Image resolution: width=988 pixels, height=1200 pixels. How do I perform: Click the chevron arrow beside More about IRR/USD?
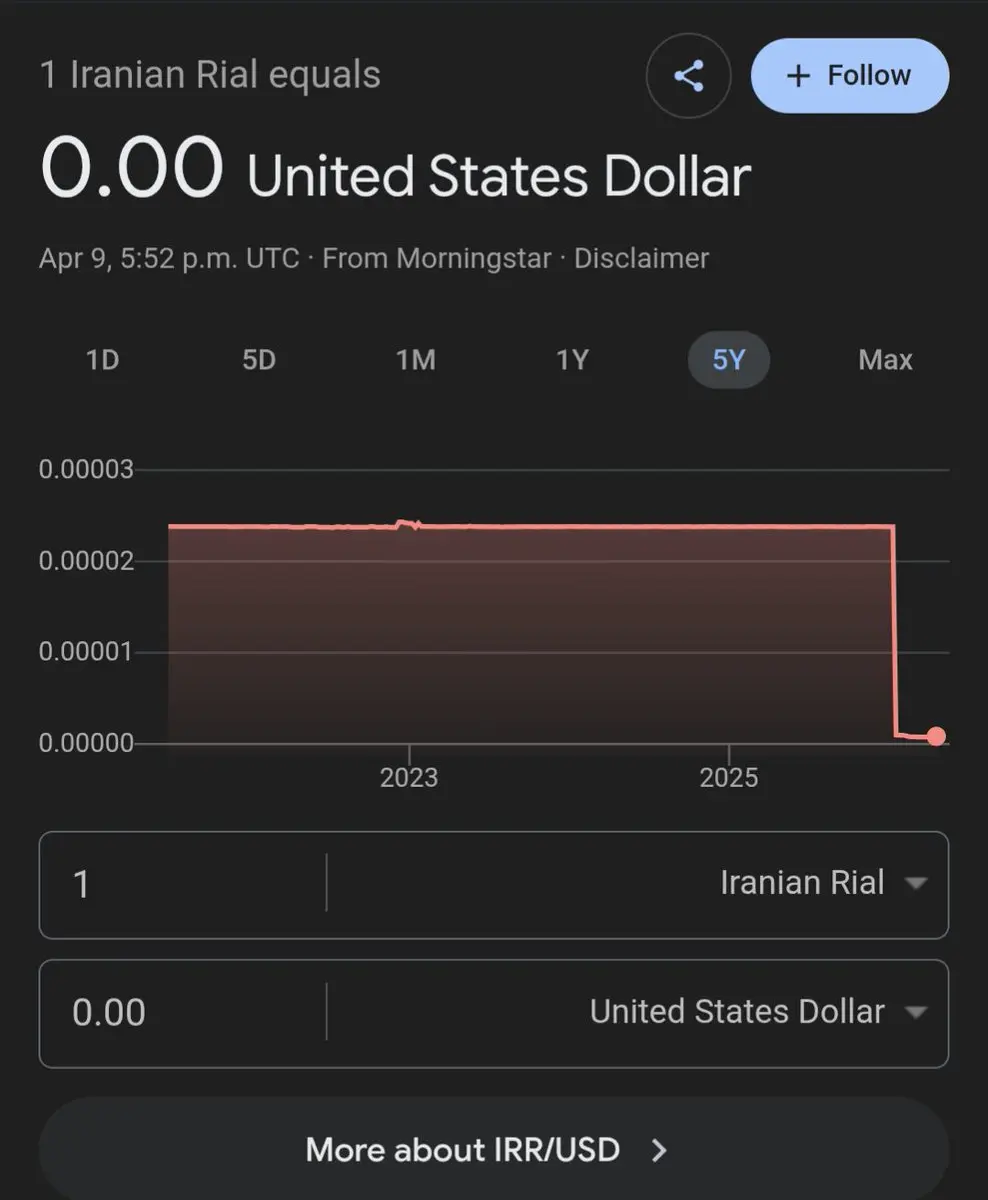click(659, 1150)
